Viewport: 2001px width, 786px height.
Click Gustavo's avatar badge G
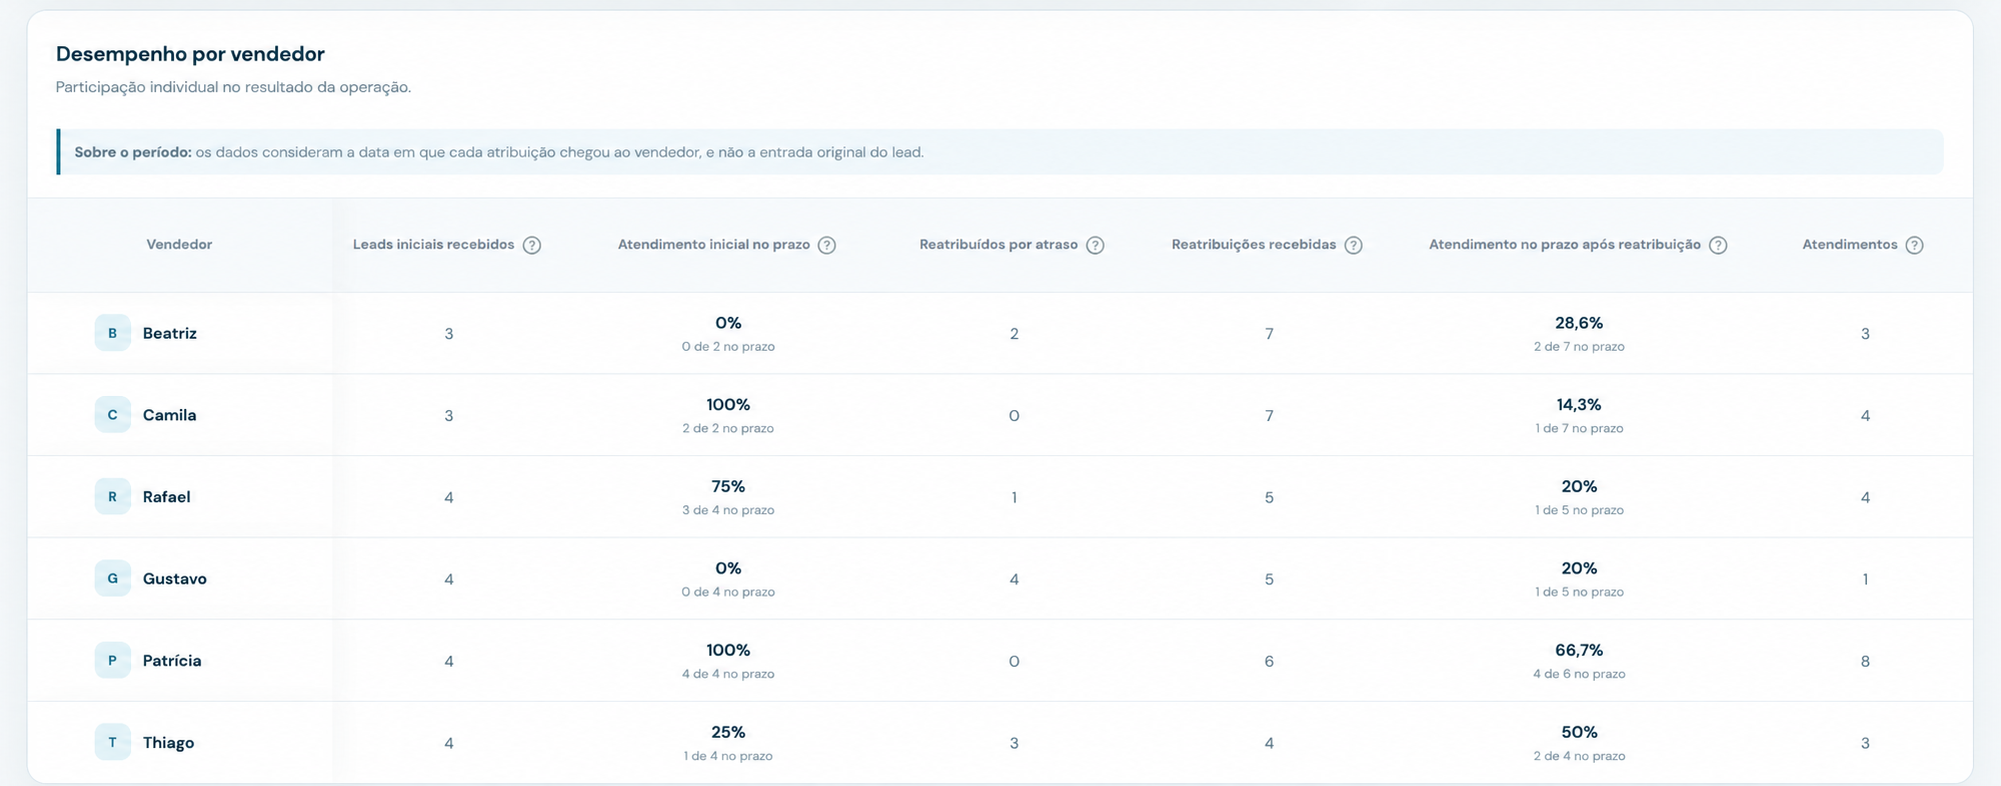click(x=112, y=578)
